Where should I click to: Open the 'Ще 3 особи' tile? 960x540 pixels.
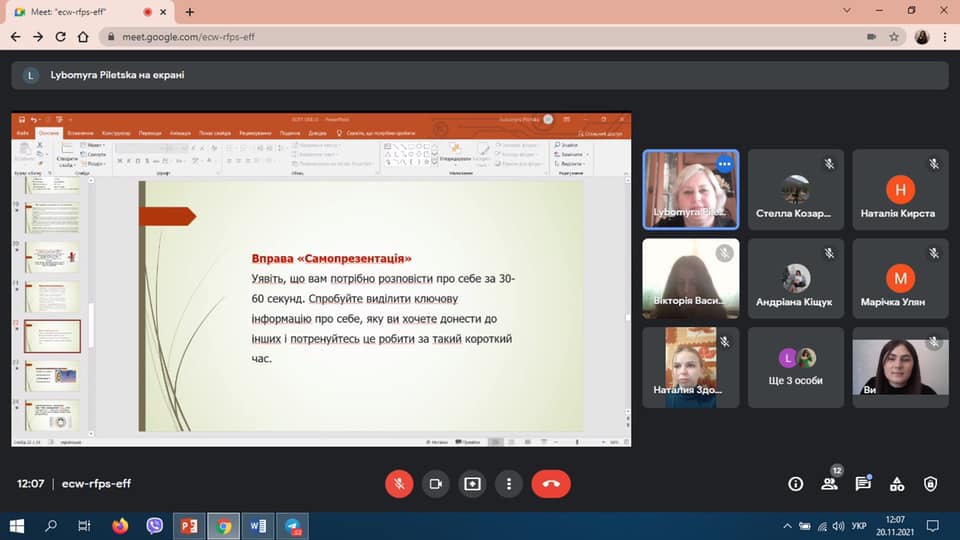[796, 367]
